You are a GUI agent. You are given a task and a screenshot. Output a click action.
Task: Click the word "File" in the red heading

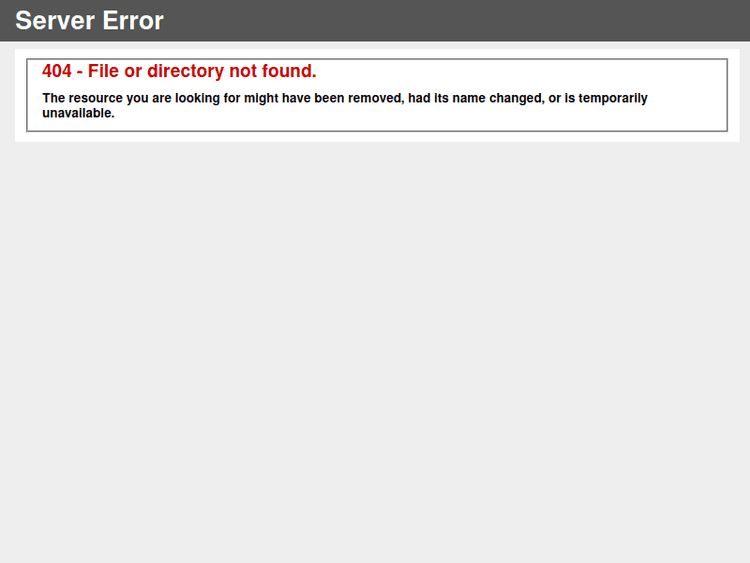coord(103,71)
